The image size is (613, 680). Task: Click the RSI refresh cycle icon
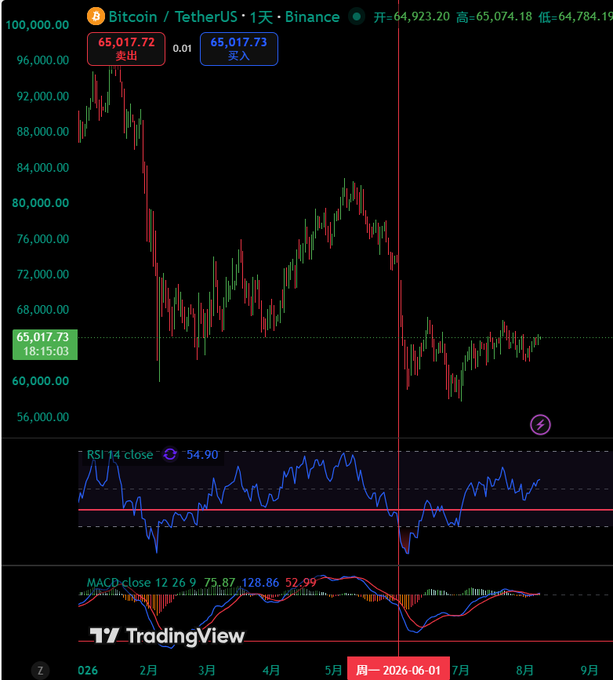pyautogui.click(x=170, y=454)
